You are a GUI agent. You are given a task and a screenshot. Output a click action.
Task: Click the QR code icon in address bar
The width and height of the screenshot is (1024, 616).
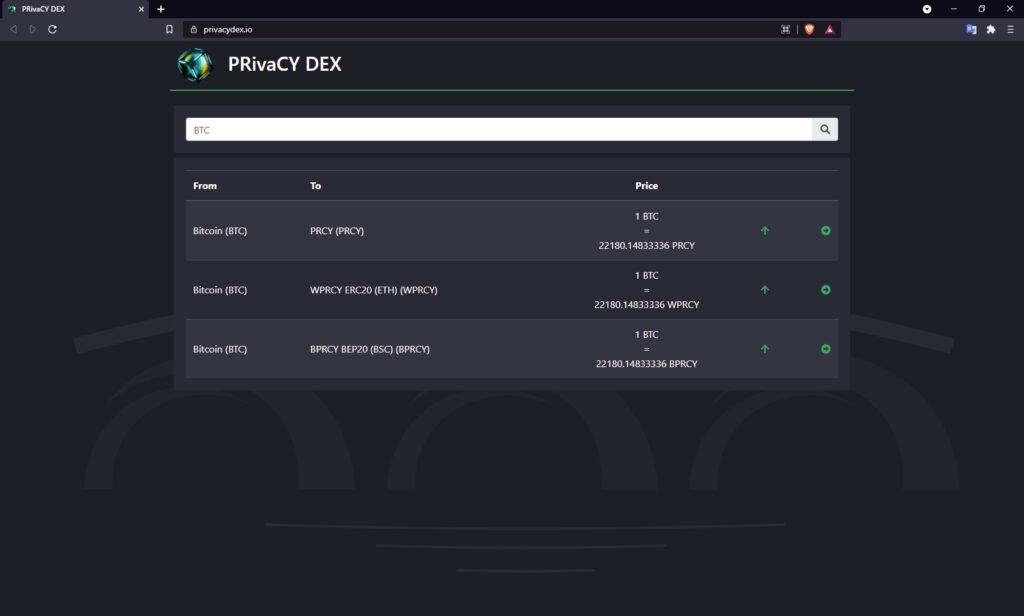[786, 29]
